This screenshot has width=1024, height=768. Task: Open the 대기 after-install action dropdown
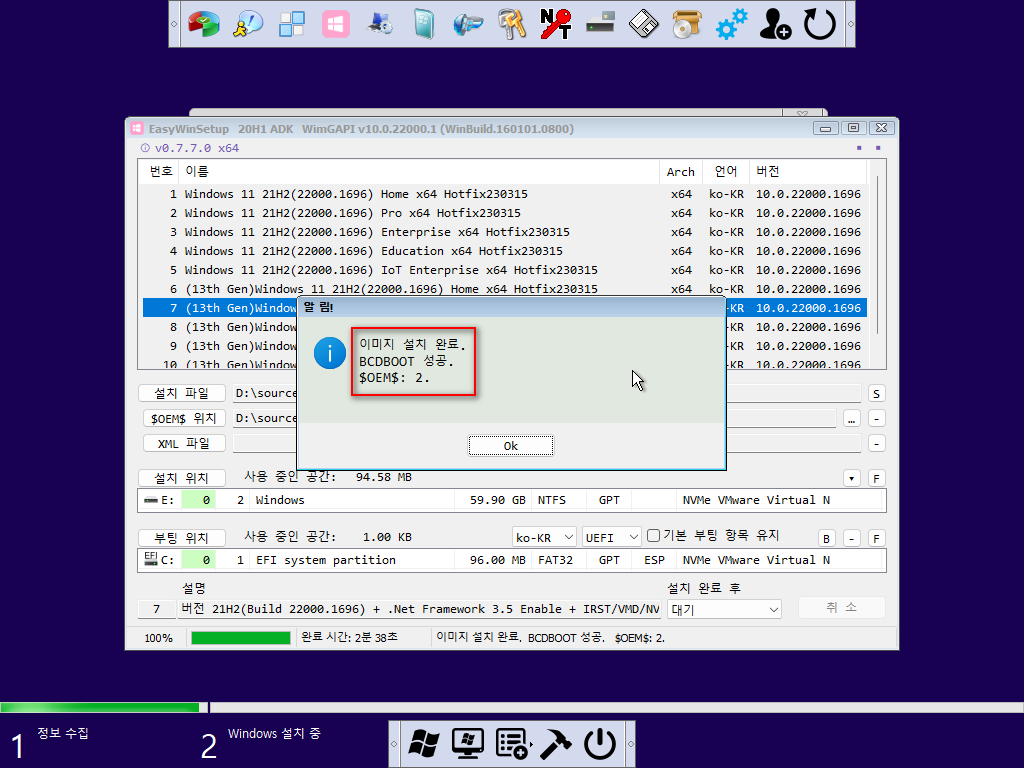pos(724,610)
